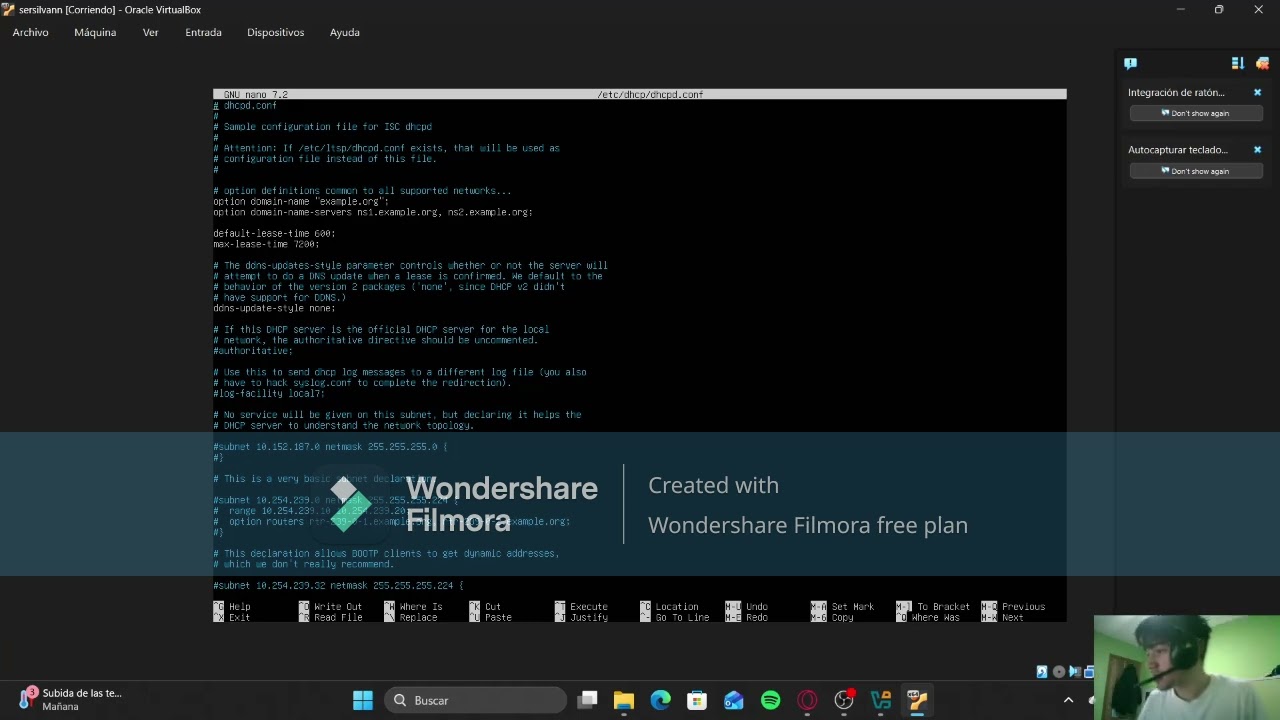Click the ddns-update-style none; line
The width and height of the screenshot is (1280, 720).
[274, 308]
